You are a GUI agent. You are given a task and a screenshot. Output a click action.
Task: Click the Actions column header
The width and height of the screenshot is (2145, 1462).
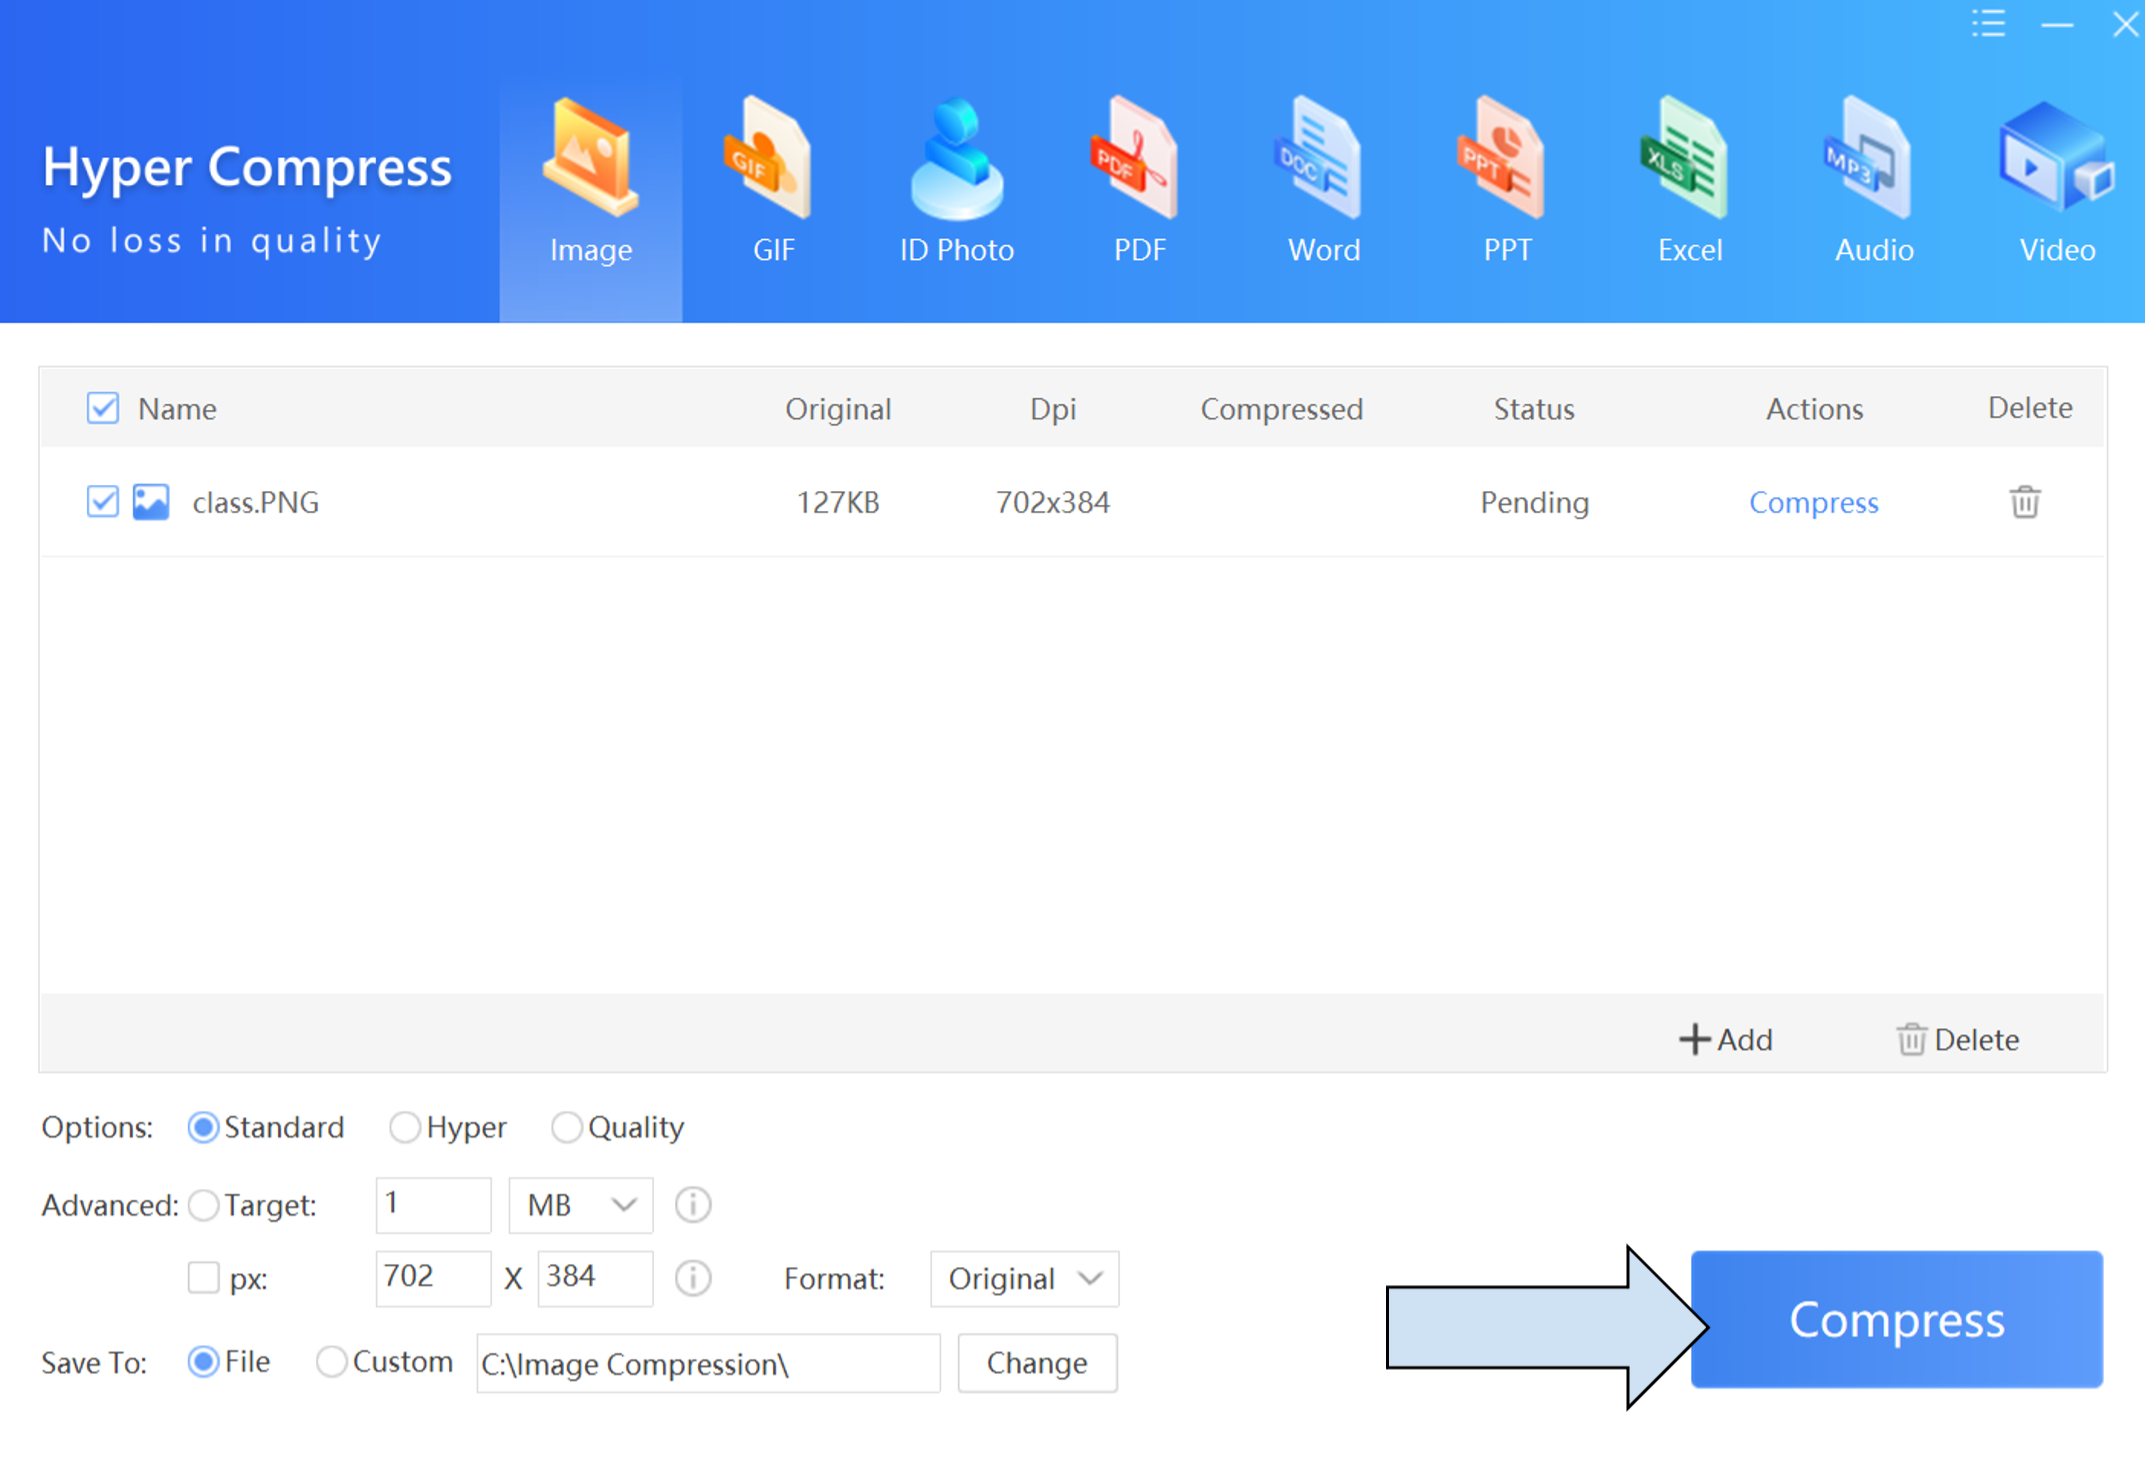pos(1814,409)
